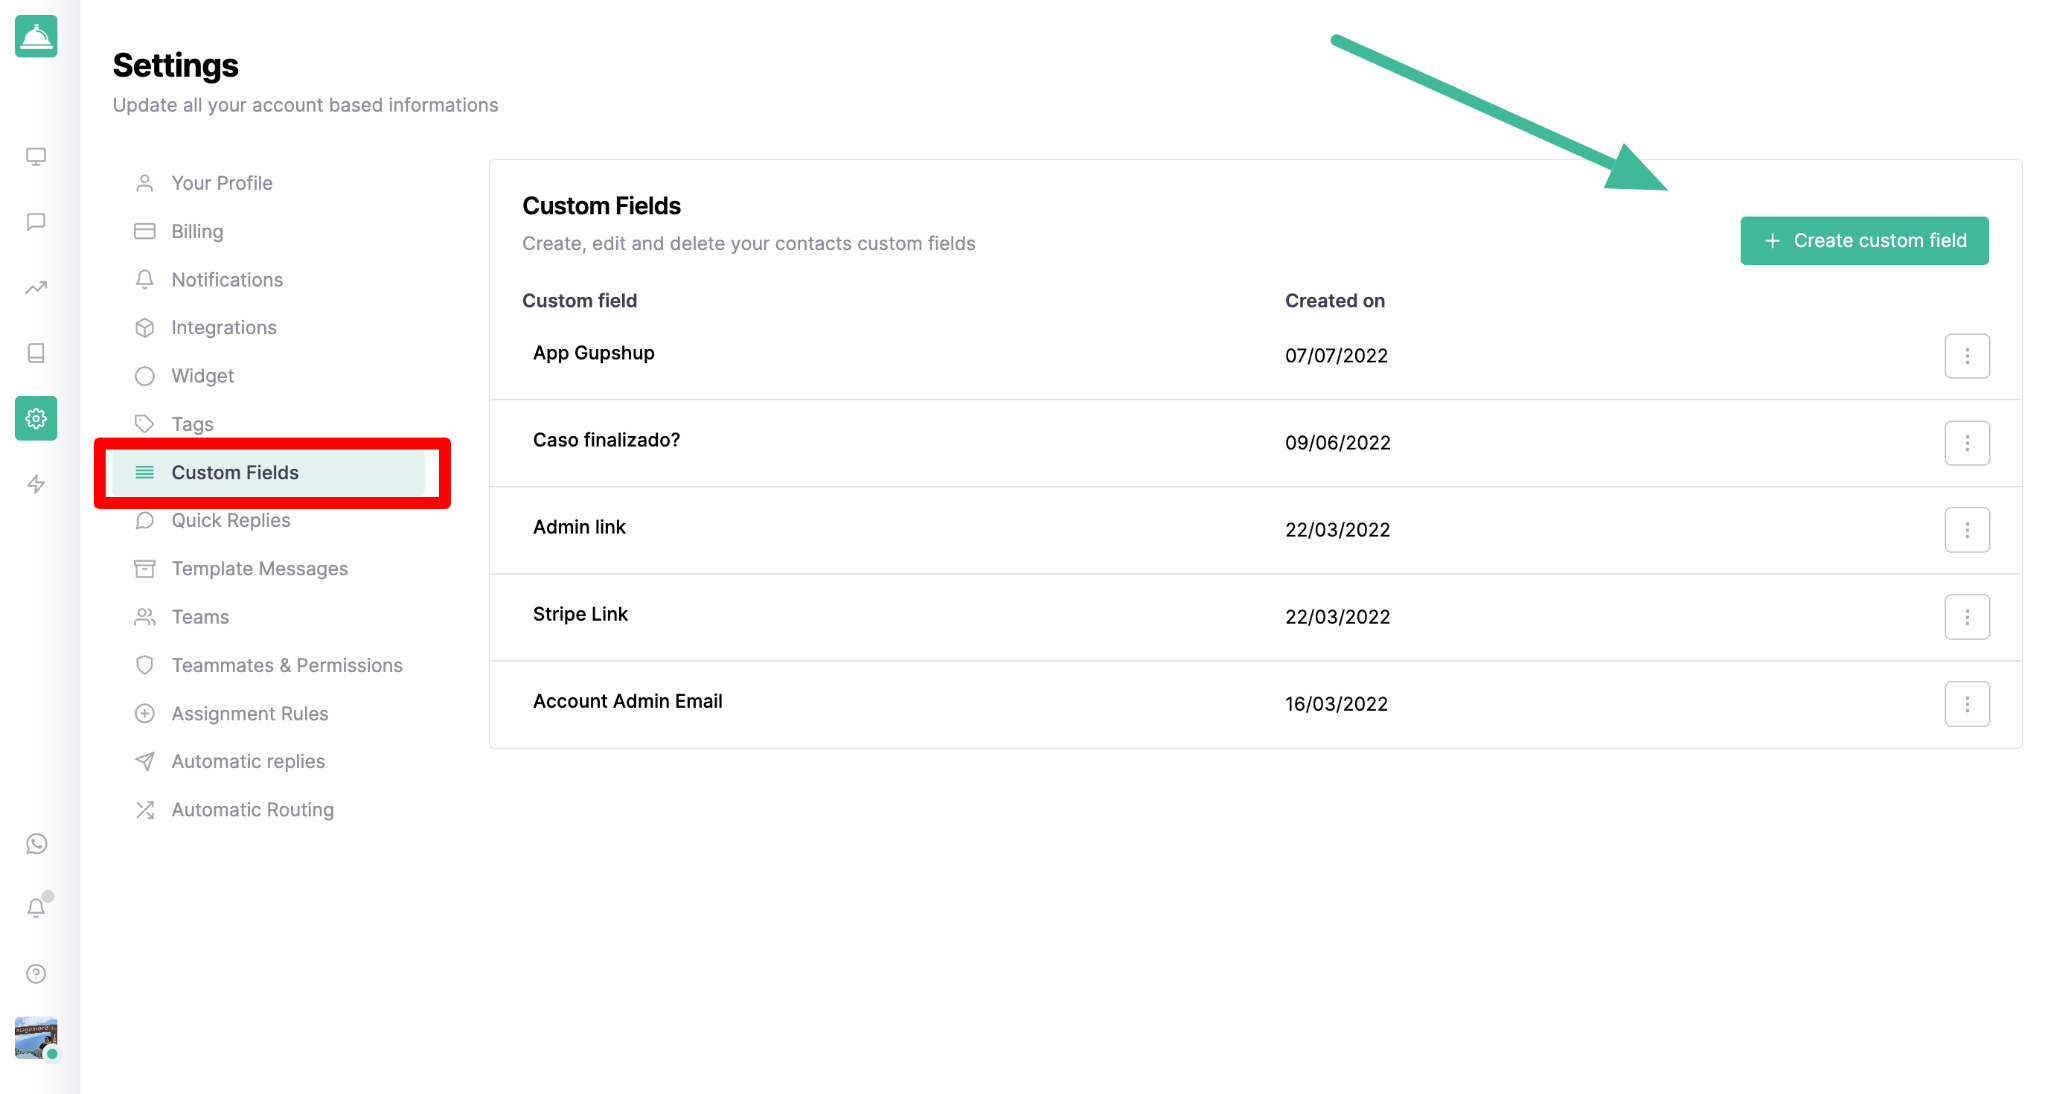Select Template Messages in settings menu

[259, 568]
